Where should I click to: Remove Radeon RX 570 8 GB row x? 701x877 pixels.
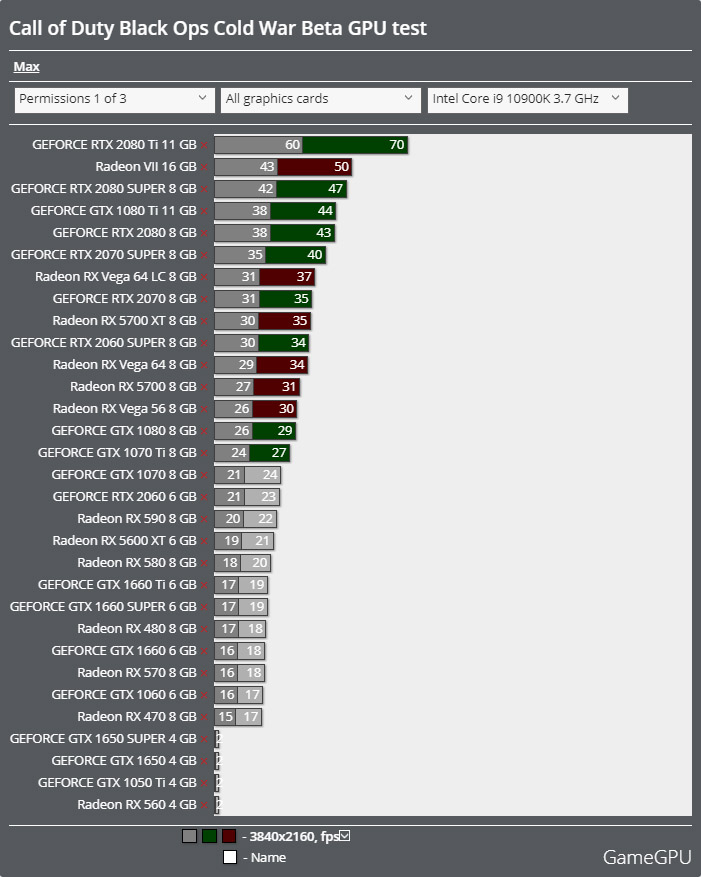click(x=204, y=673)
